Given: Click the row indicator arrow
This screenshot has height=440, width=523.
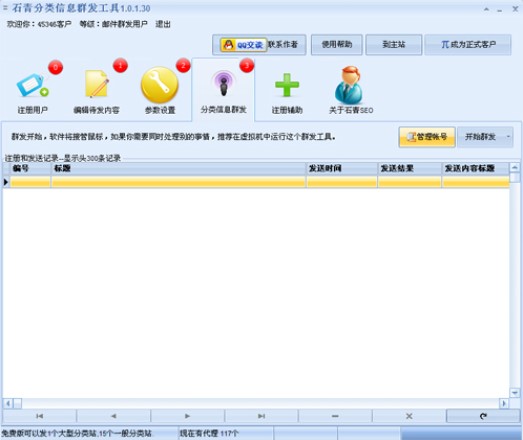Looking at the screenshot, I should [6, 182].
